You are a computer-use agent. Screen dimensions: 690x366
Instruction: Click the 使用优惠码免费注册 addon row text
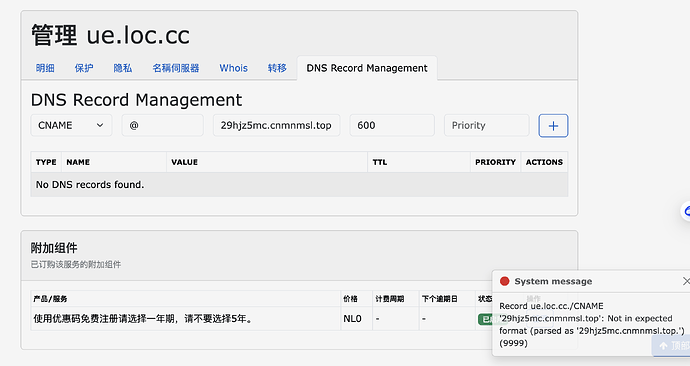(144, 318)
